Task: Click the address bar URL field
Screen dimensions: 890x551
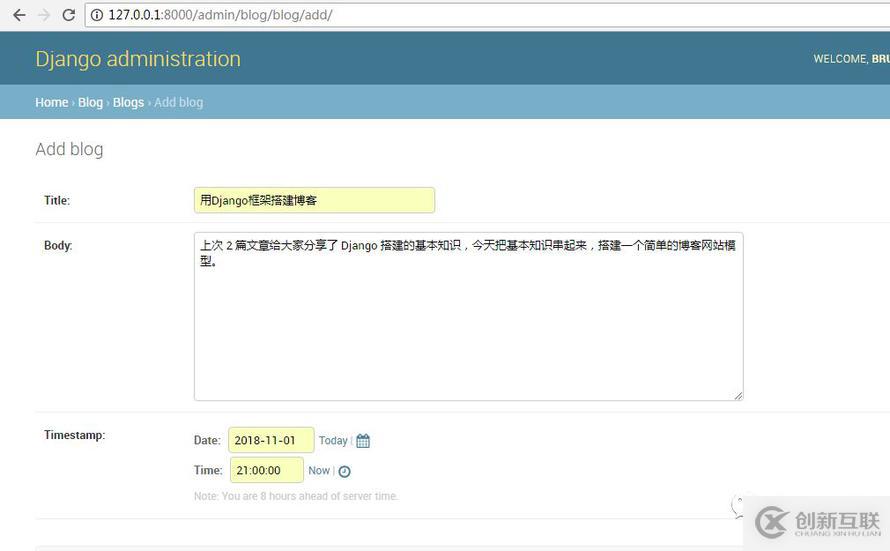Action: point(488,15)
